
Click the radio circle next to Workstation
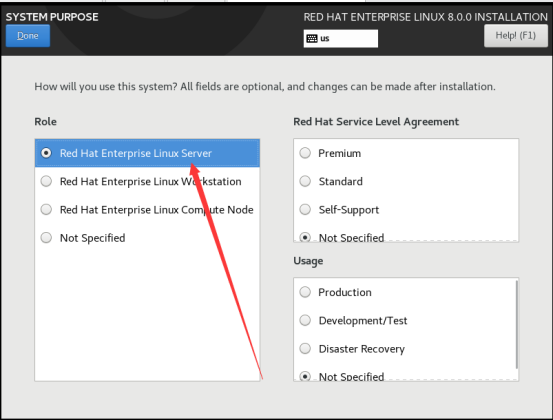point(46,181)
